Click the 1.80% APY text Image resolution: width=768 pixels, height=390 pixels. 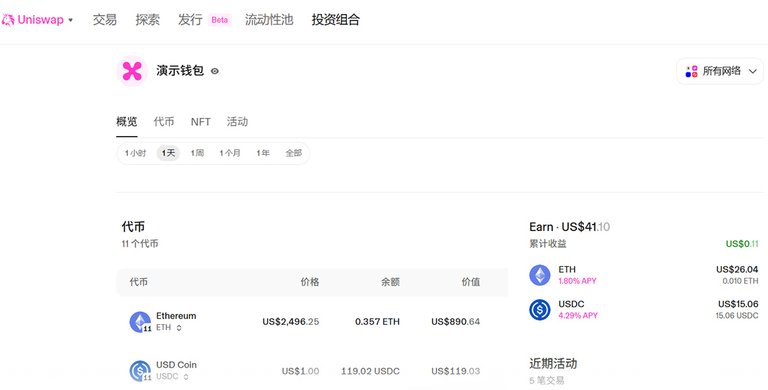coord(577,281)
